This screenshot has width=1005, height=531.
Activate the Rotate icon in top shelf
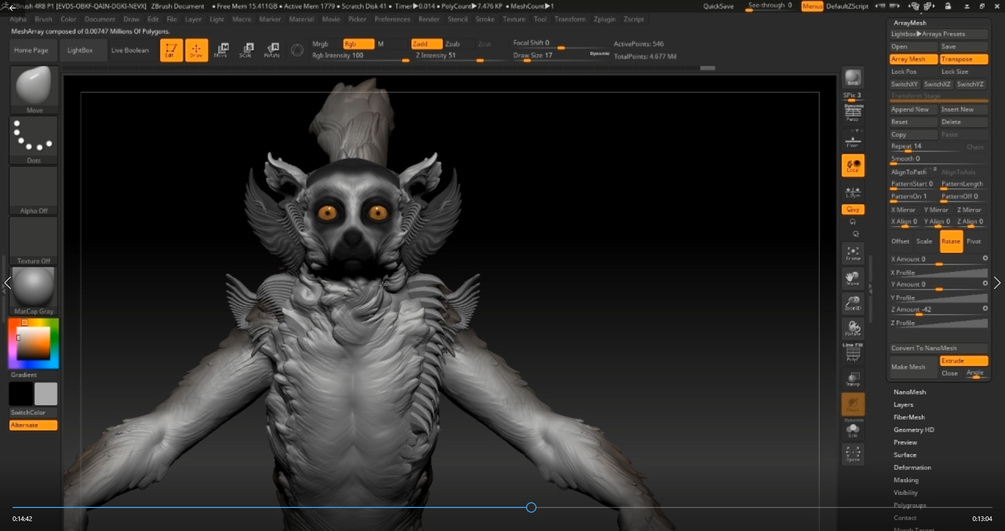[272, 50]
